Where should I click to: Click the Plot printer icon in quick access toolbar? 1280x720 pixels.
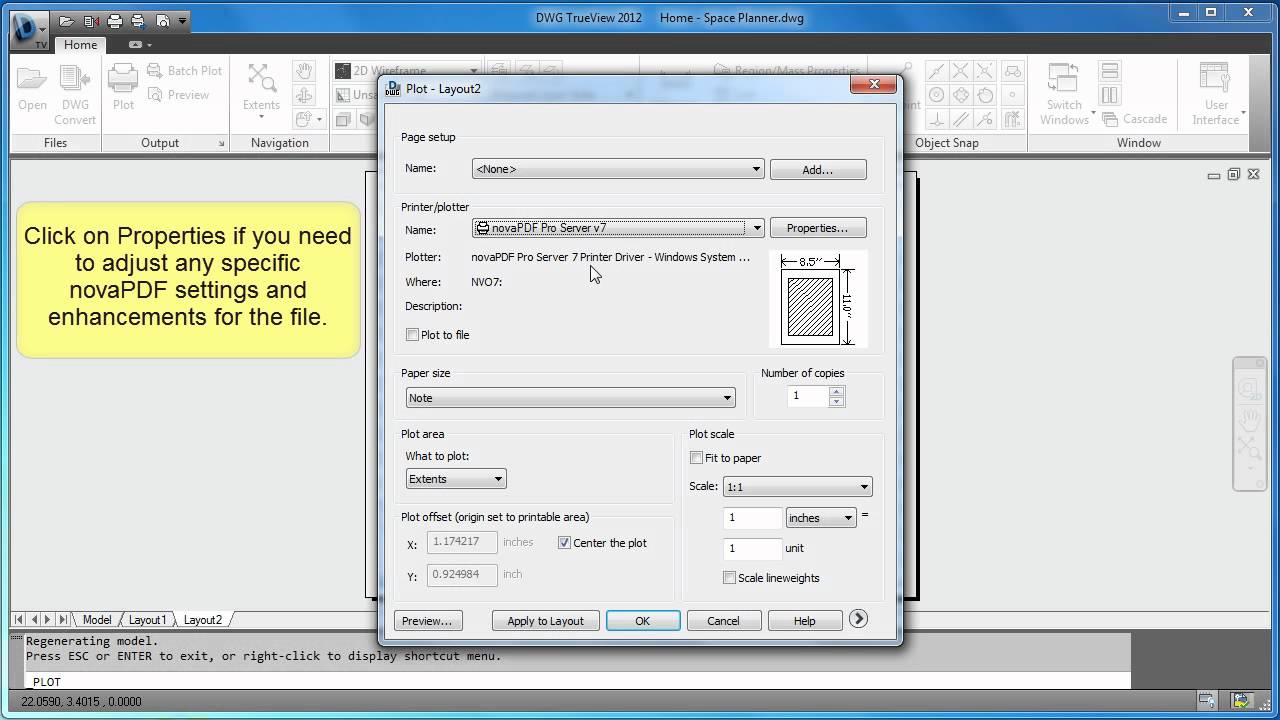115,19
